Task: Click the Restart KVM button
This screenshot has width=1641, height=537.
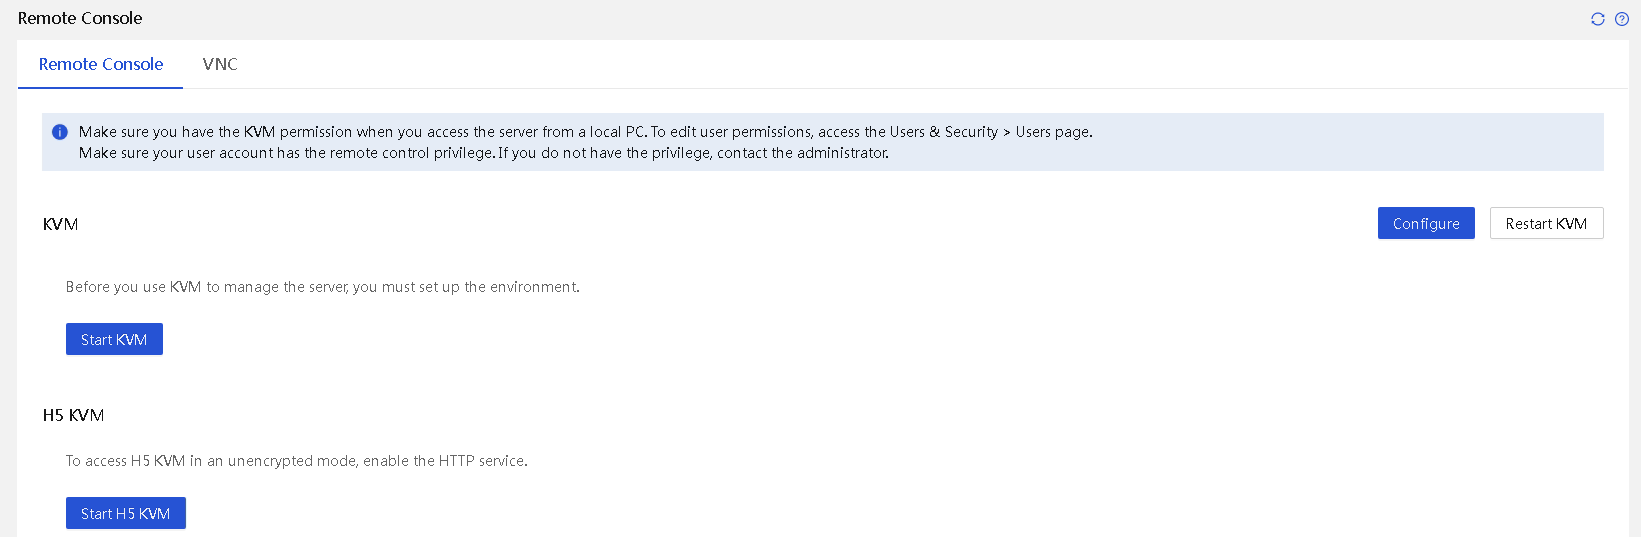Action: coord(1546,223)
